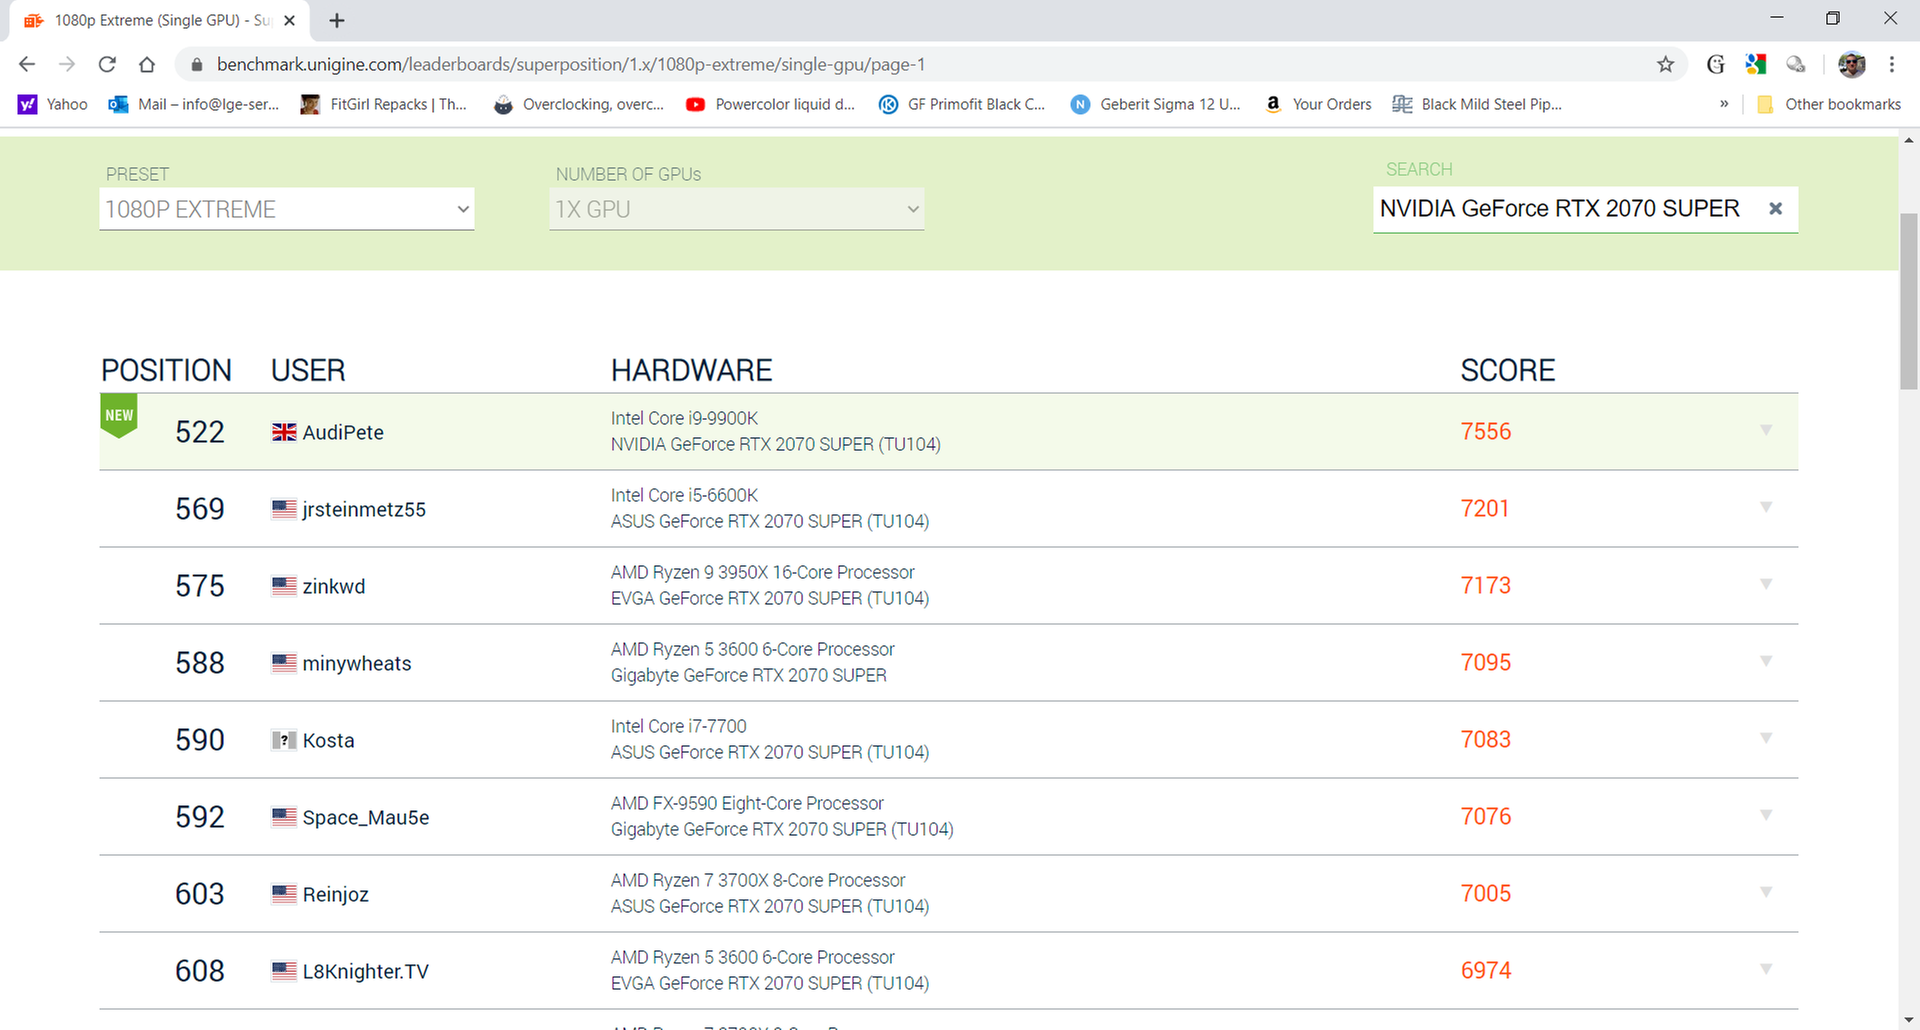1920x1030 pixels.
Task: Open the Overclocking bookmark
Action: click(x=578, y=104)
